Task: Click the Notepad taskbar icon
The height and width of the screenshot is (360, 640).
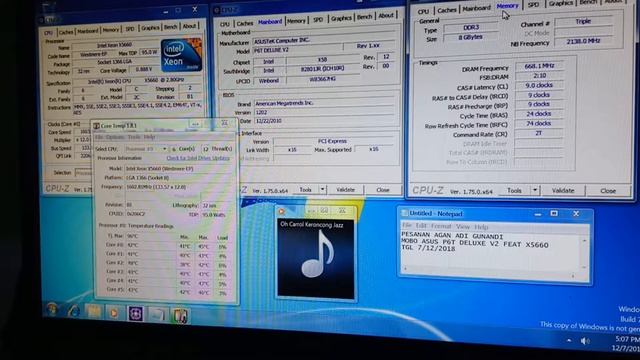Action: [x=157, y=315]
